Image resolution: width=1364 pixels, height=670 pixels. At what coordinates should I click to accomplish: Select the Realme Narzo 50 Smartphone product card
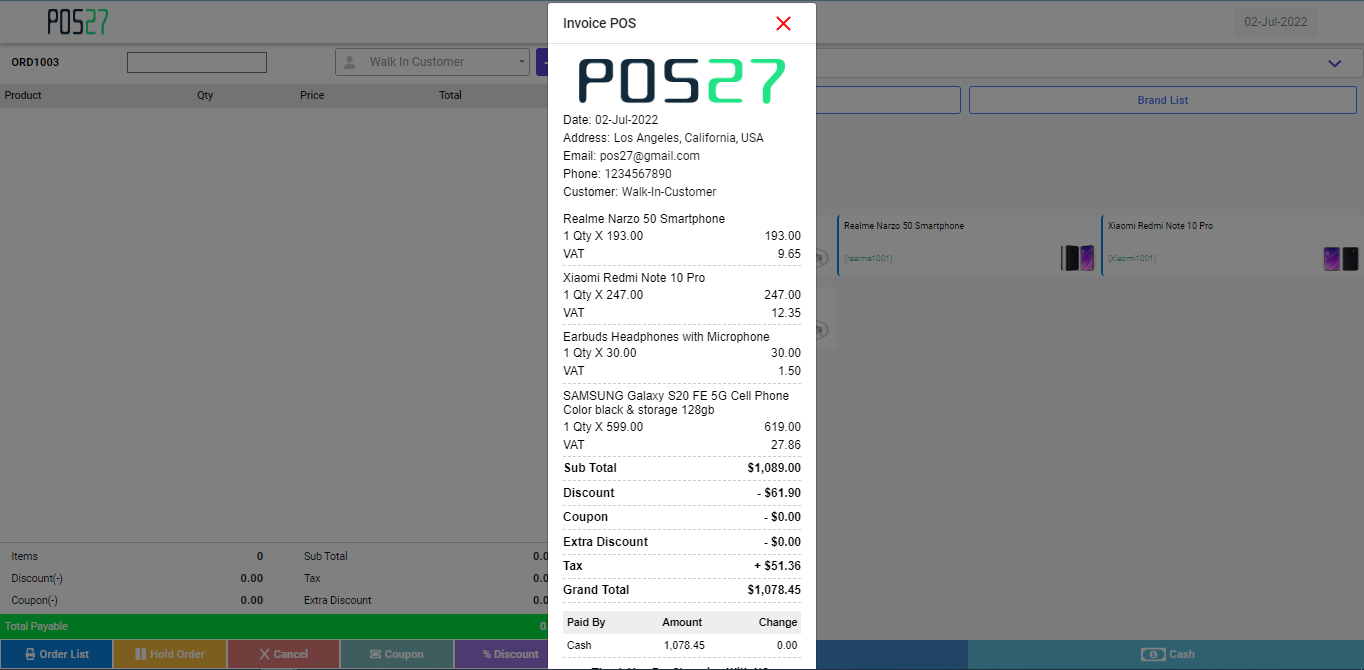(x=967, y=245)
